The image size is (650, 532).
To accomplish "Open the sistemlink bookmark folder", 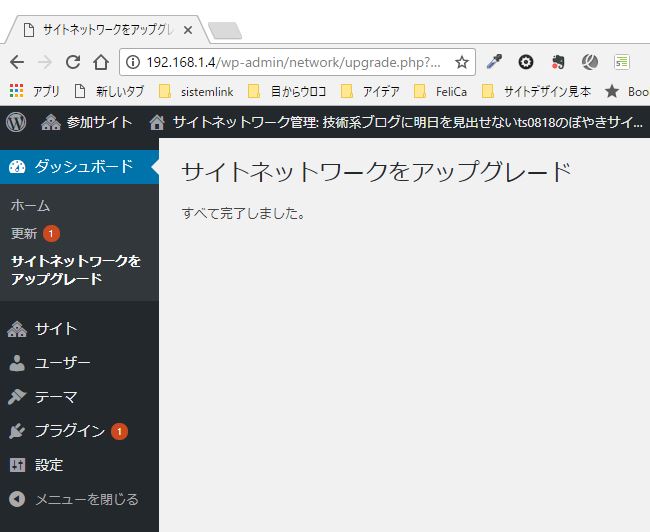I will click(196, 91).
